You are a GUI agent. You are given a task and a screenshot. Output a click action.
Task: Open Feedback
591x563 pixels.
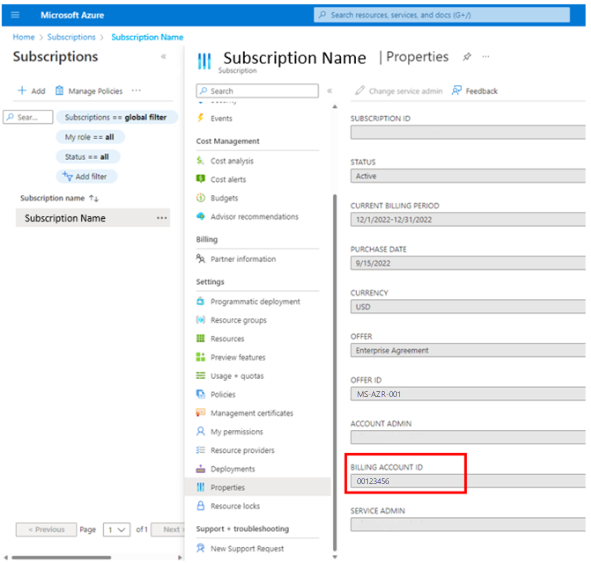coord(475,91)
